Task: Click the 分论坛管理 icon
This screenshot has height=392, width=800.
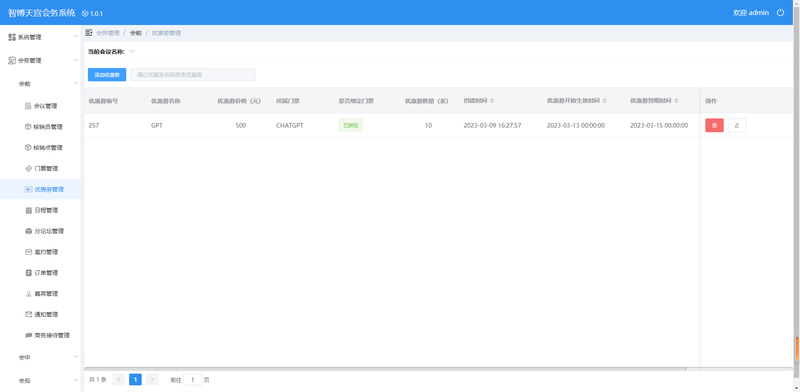Action: 28,231
